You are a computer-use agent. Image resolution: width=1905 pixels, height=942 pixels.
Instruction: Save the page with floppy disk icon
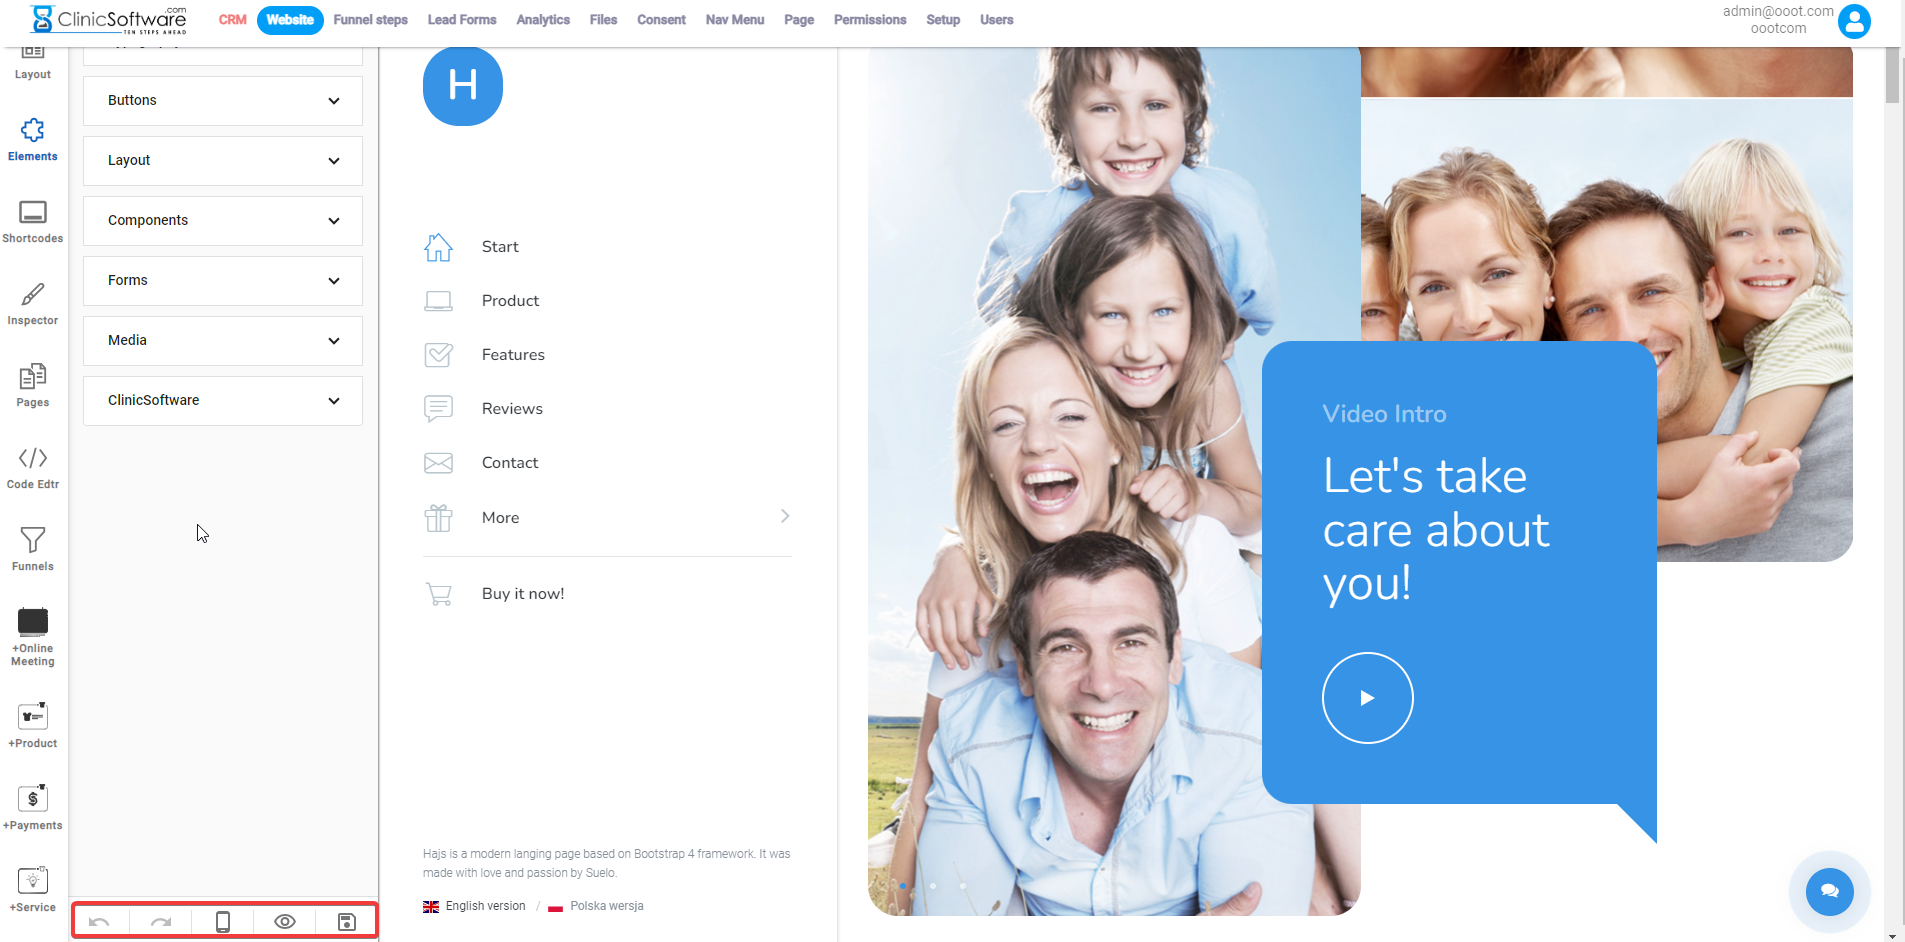point(346,922)
